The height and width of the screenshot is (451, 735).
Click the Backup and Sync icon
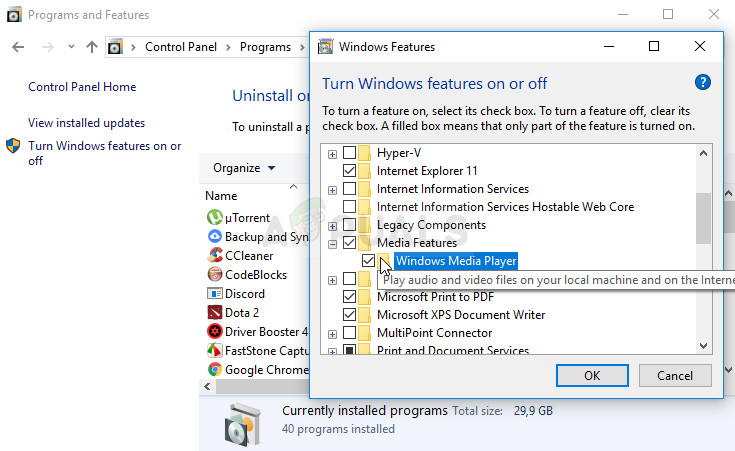214,236
